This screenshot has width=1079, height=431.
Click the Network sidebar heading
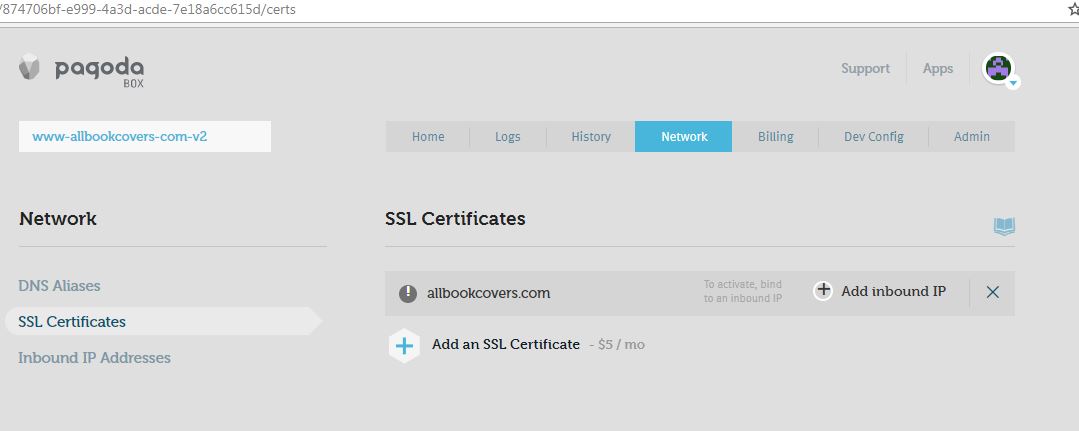(x=58, y=219)
